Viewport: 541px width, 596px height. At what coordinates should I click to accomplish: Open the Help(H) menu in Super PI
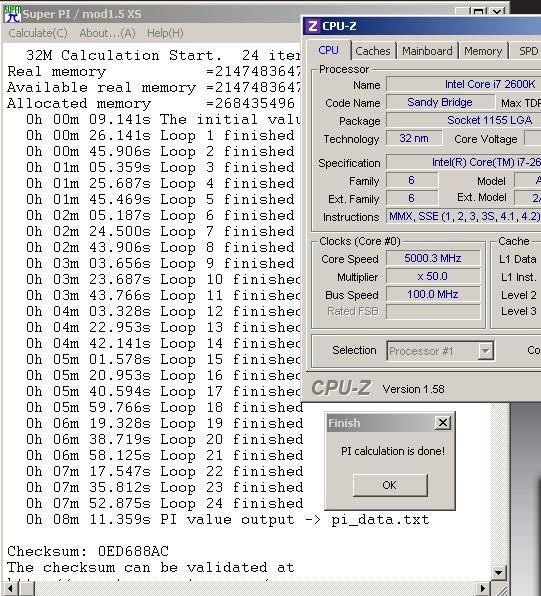(165, 33)
